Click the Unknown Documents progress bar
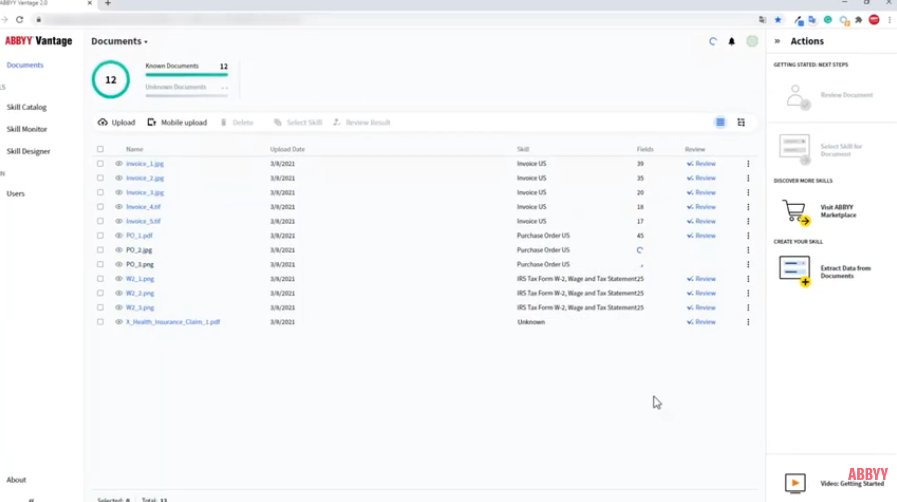This screenshot has width=897, height=502. pos(186,95)
